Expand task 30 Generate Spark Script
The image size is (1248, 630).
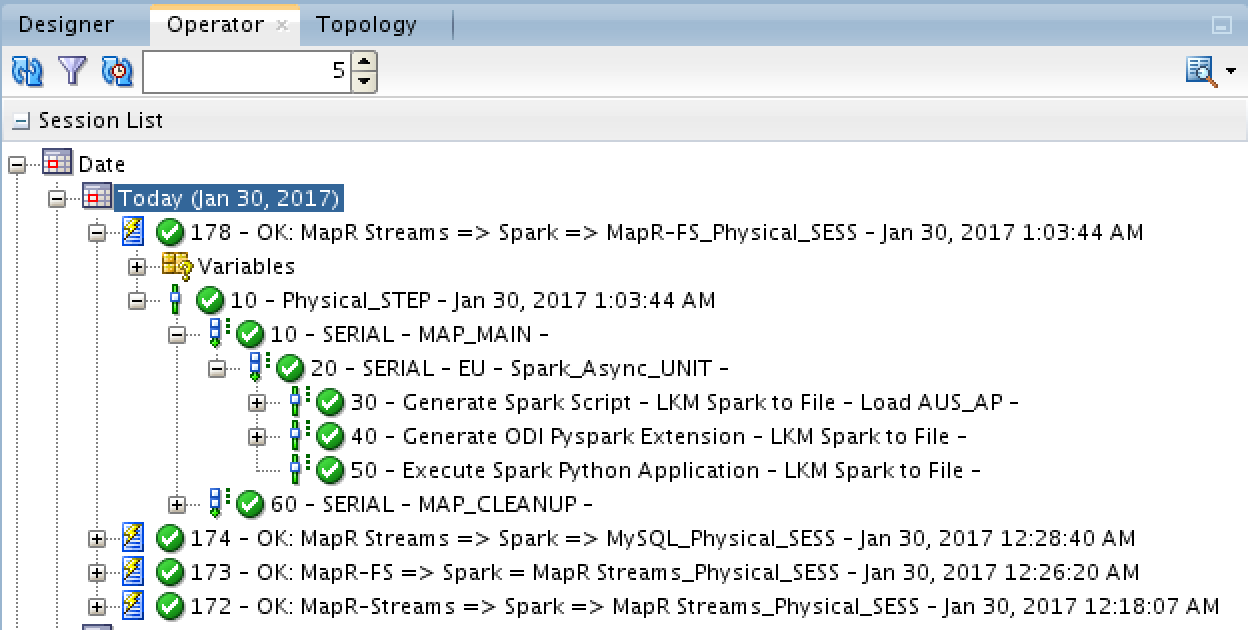click(x=257, y=402)
